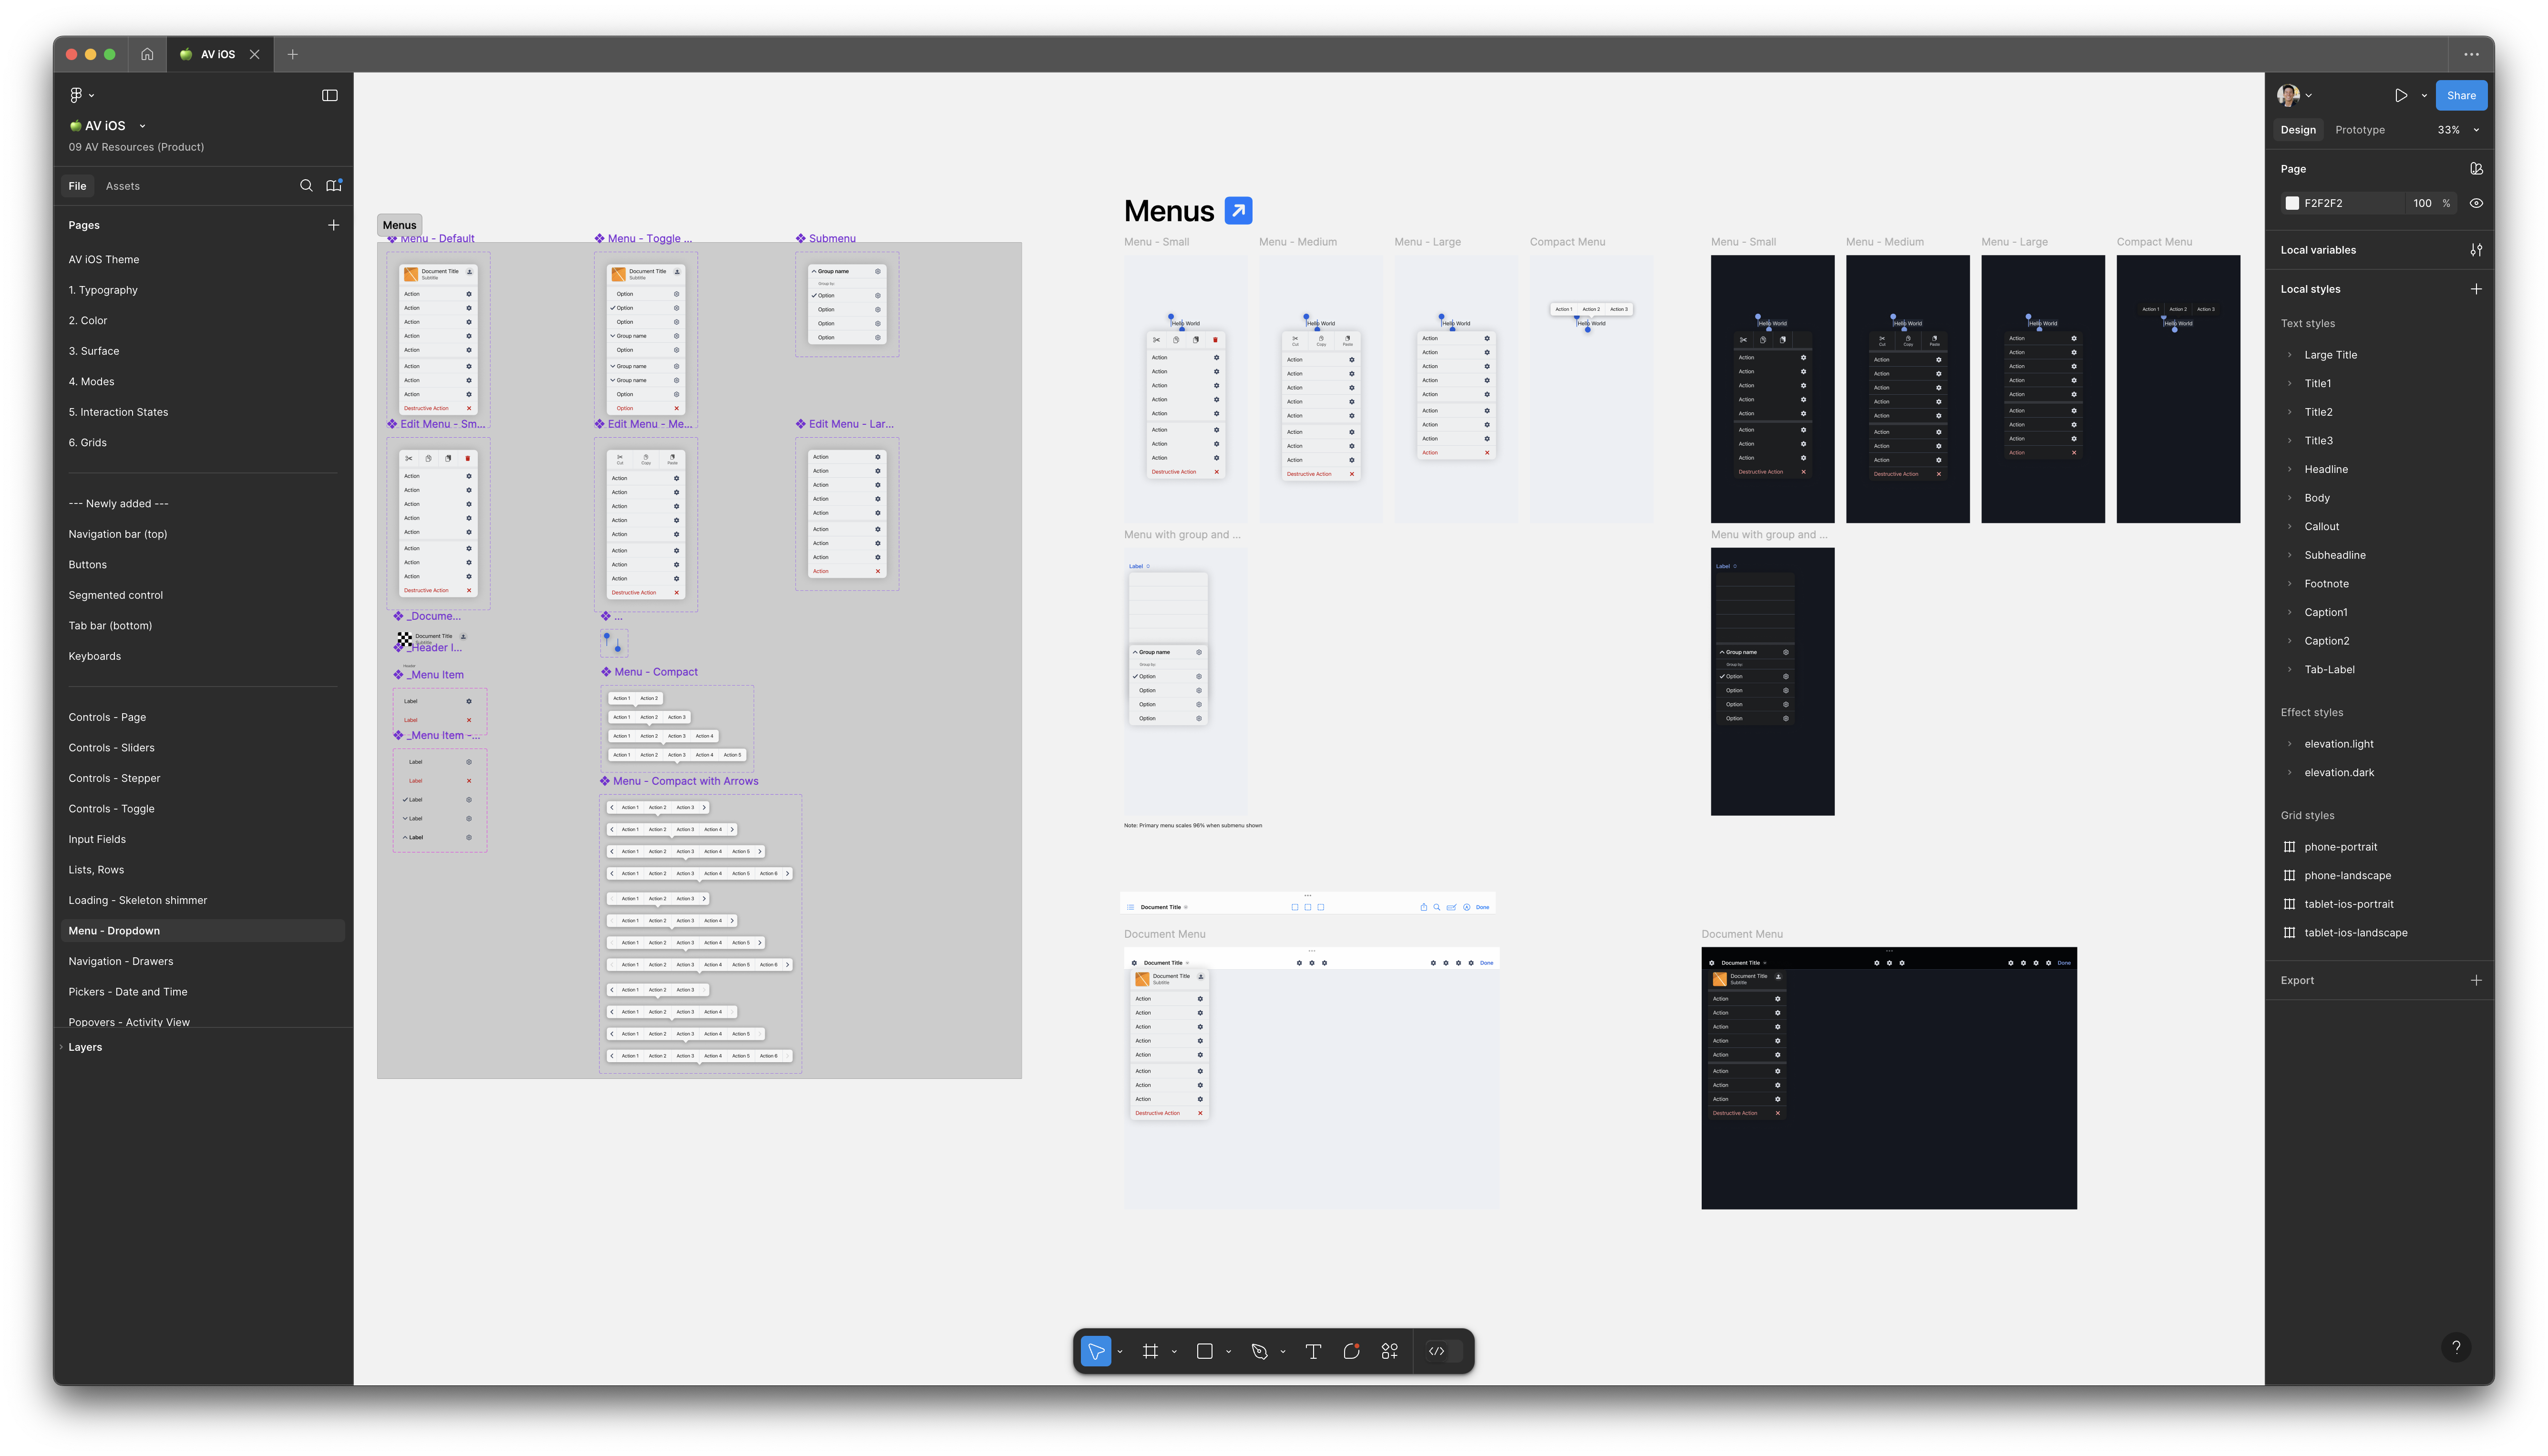2548x1456 pixels.
Task: Select the Menus section label on canvas
Action: click(x=399, y=225)
